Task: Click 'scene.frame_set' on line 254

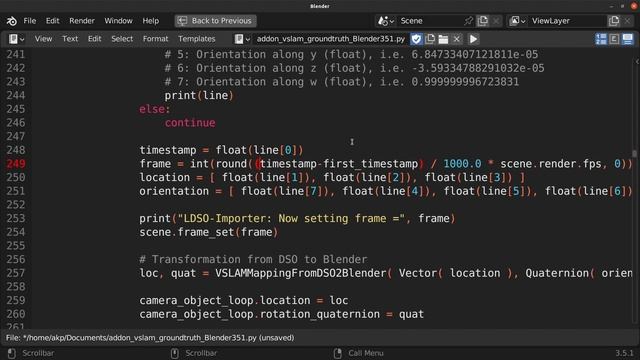Action: tap(187, 232)
